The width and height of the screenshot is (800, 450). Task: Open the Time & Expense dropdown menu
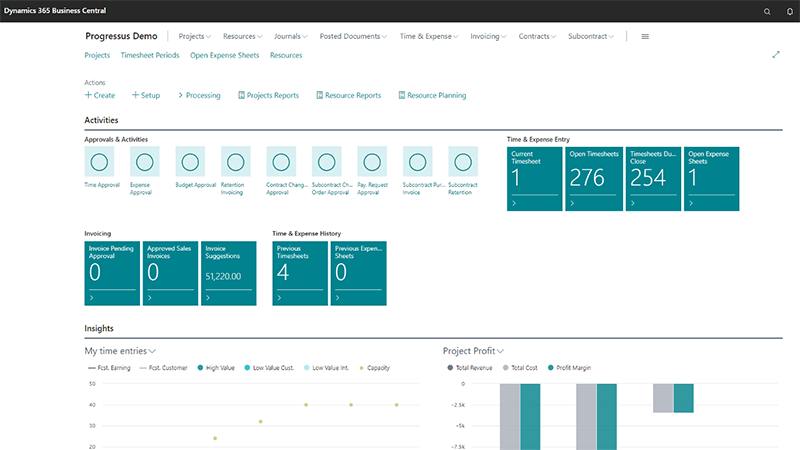429,36
